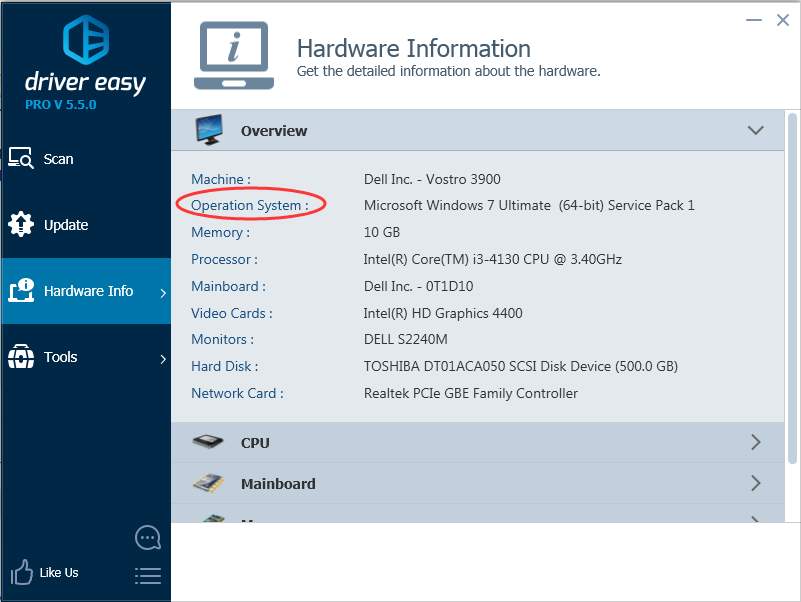
Task: Collapse the Overview section chevron
Action: click(x=755, y=131)
